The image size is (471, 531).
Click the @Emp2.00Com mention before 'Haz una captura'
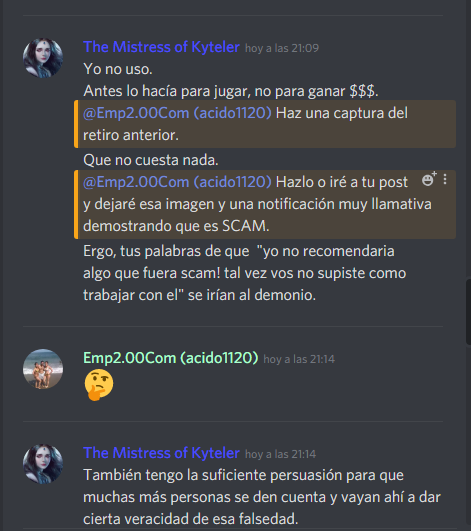pyautogui.click(x=177, y=113)
